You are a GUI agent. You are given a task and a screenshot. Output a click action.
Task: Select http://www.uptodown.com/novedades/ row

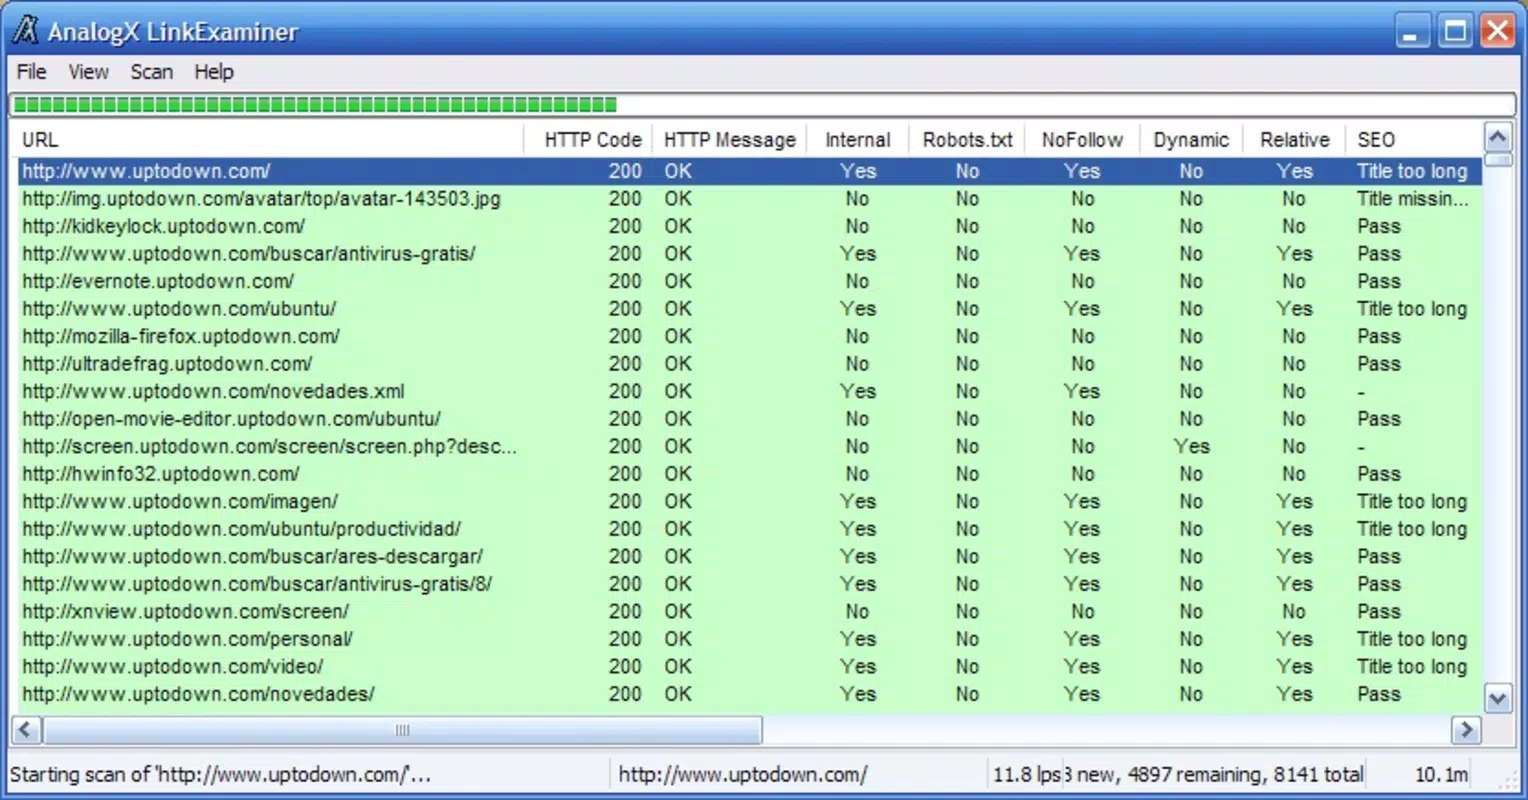coord(749,694)
